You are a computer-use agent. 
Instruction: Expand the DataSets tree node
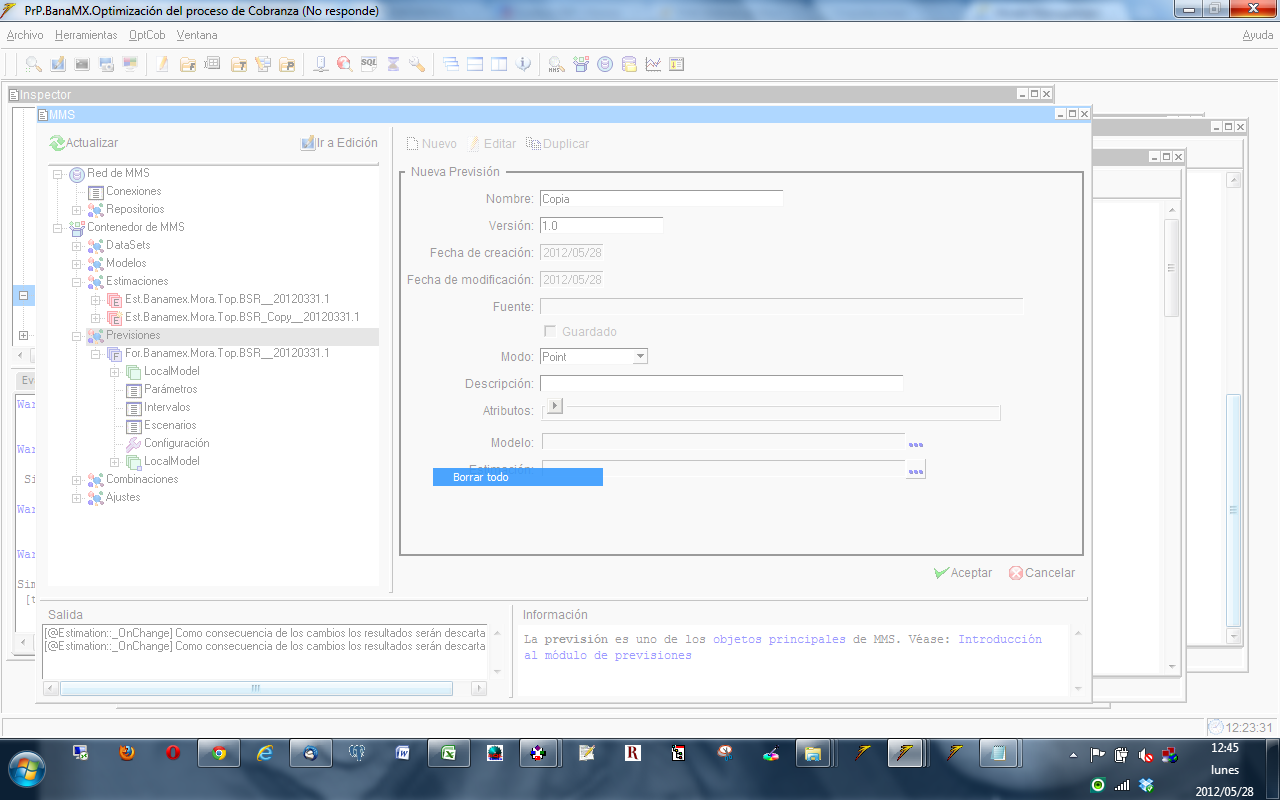tap(77, 245)
